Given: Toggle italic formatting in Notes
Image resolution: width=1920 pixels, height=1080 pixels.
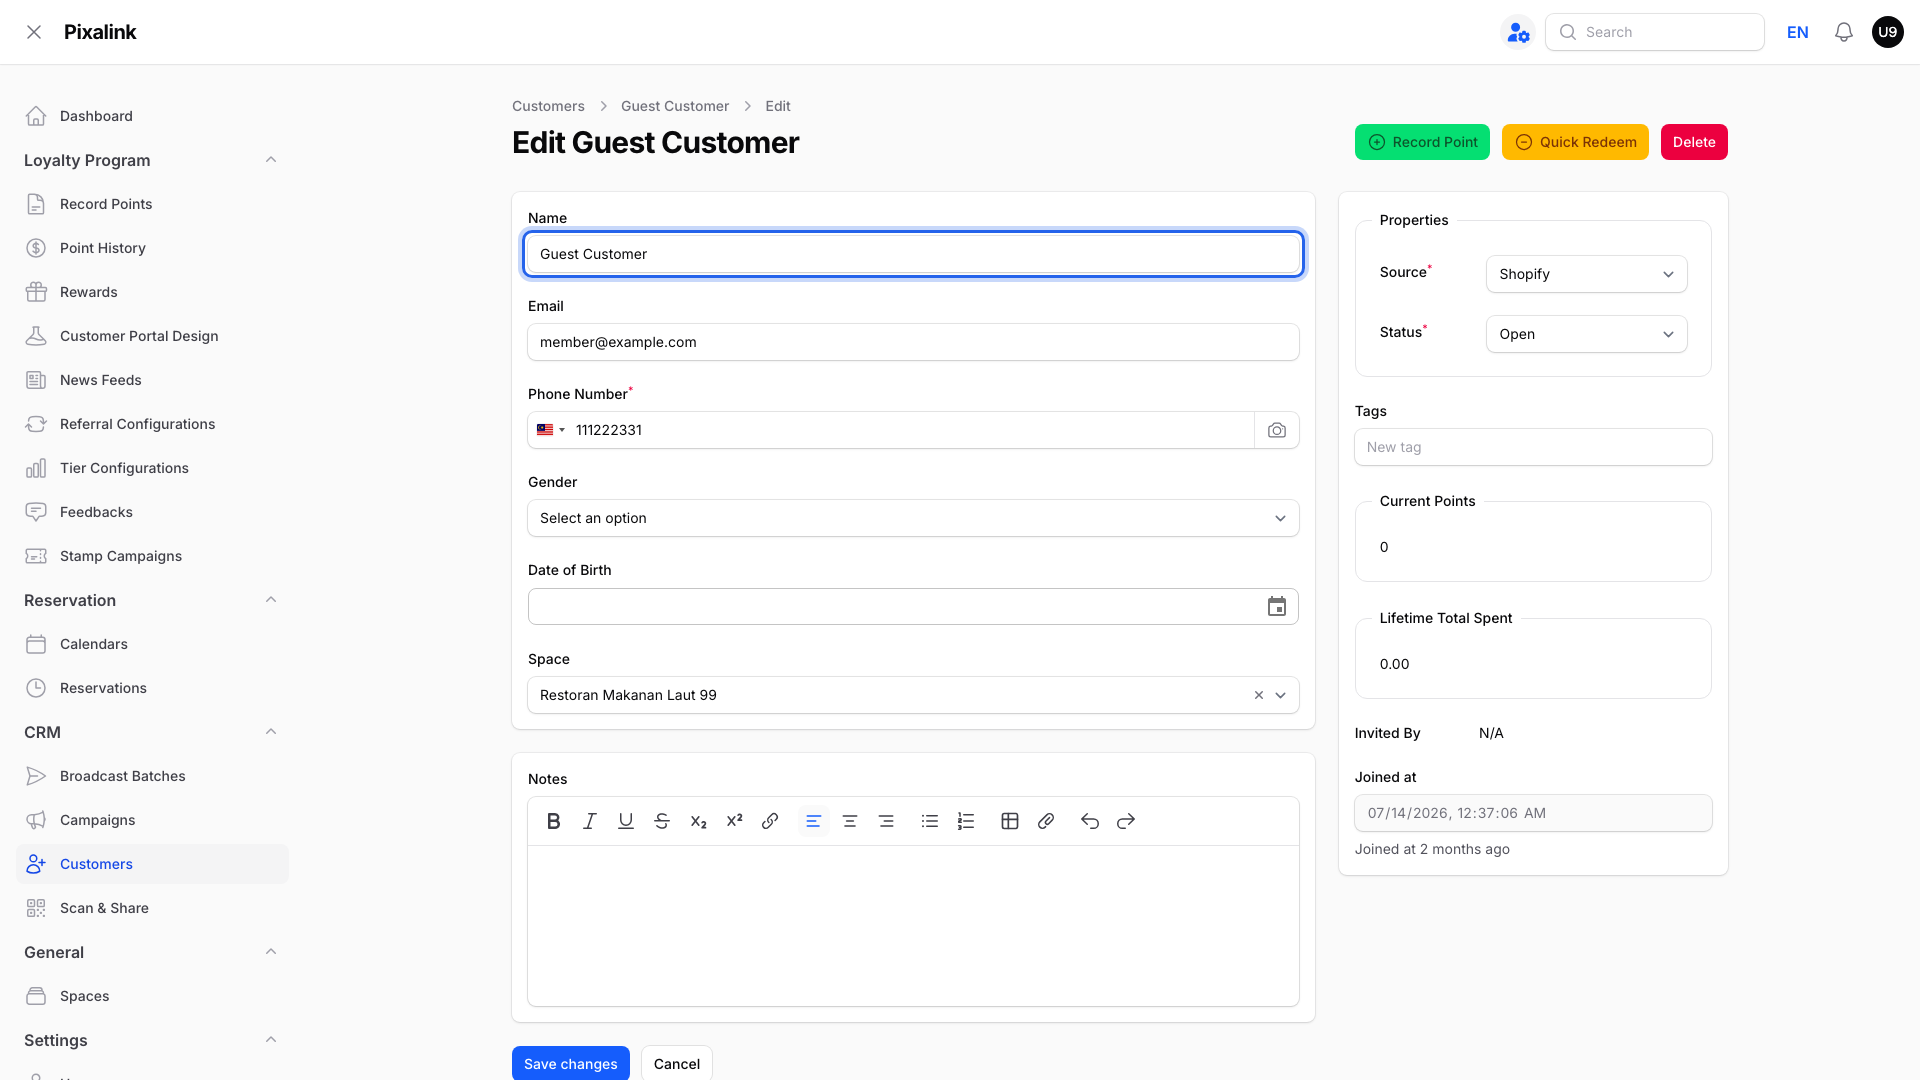Looking at the screenshot, I should [590, 821].
